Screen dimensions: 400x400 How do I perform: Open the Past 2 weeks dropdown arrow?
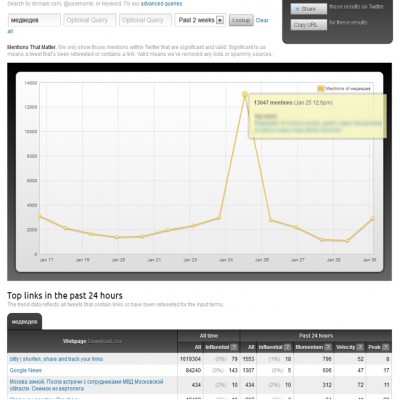point(220,20)
